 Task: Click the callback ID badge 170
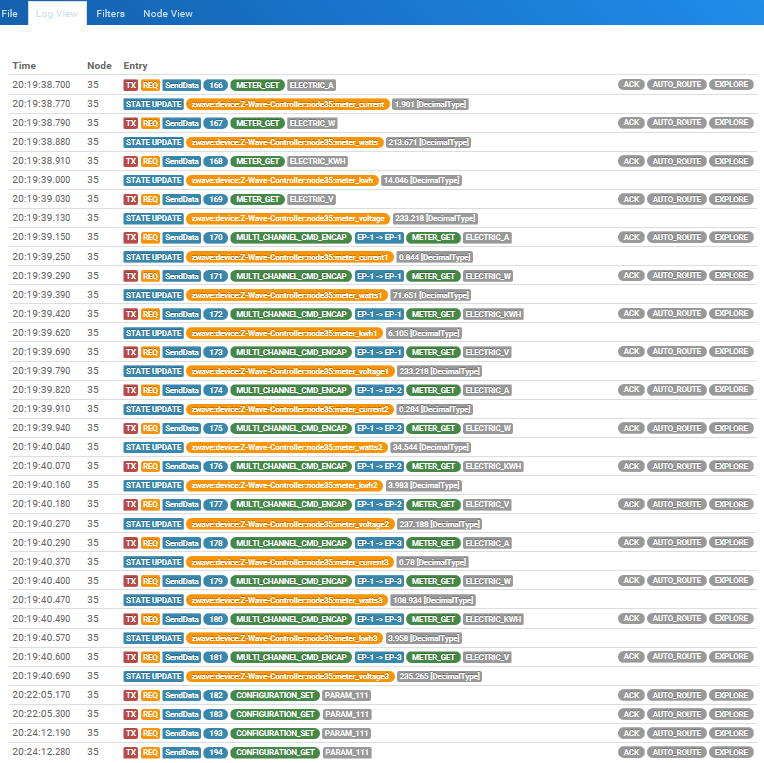[x=216, y=238]
